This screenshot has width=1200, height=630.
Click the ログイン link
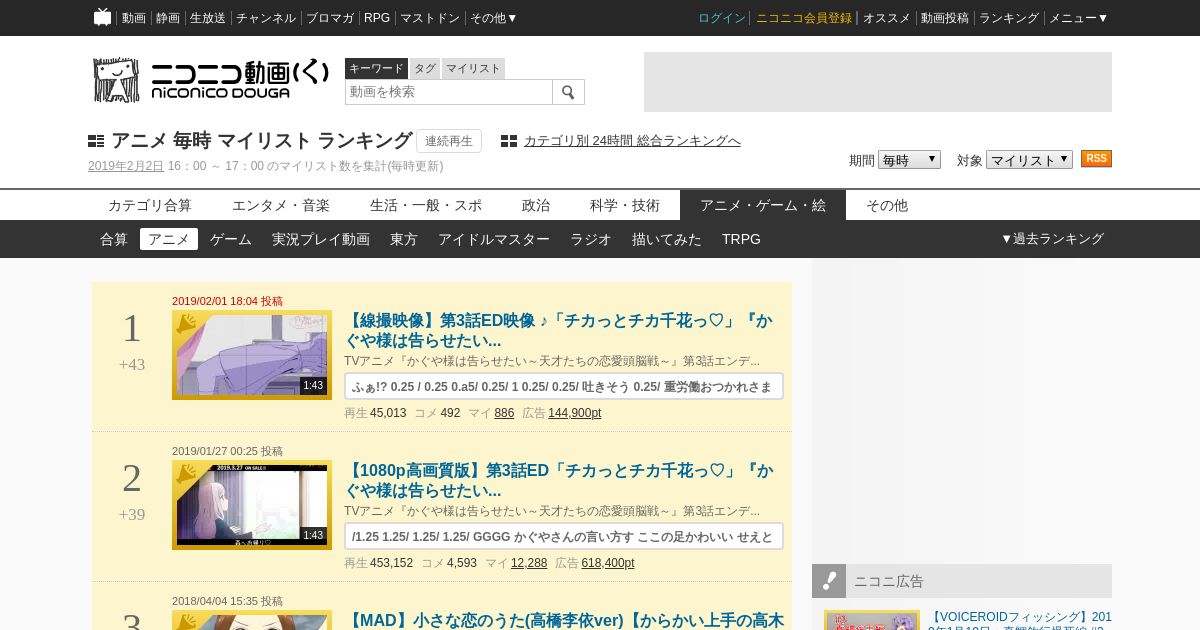click(722, 18)
